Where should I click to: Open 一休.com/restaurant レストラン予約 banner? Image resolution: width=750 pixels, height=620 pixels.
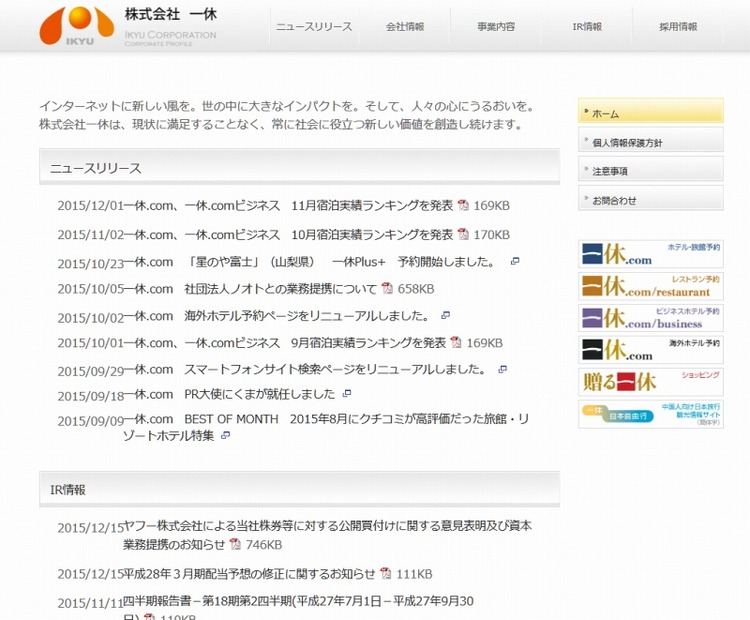tap(651, 286)
